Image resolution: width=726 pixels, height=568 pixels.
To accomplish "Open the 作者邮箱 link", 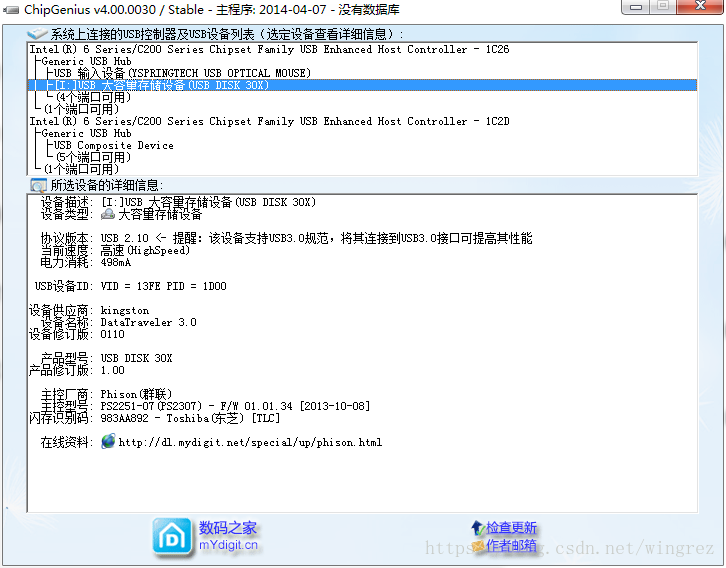I will point(511,546).
